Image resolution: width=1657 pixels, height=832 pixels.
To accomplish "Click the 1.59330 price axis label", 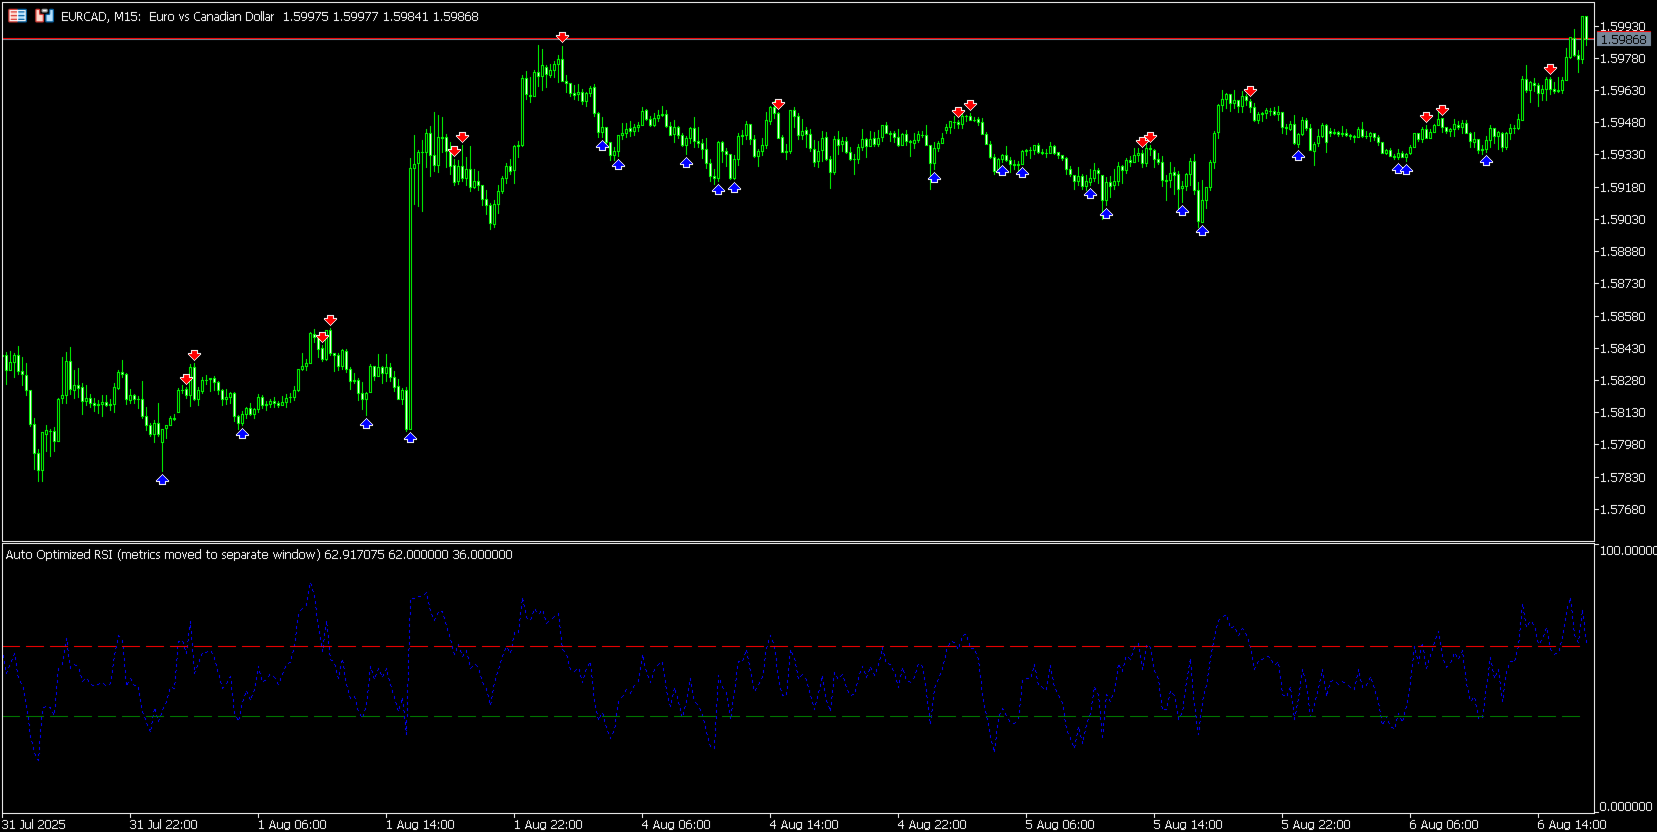I will point(1623,155).
